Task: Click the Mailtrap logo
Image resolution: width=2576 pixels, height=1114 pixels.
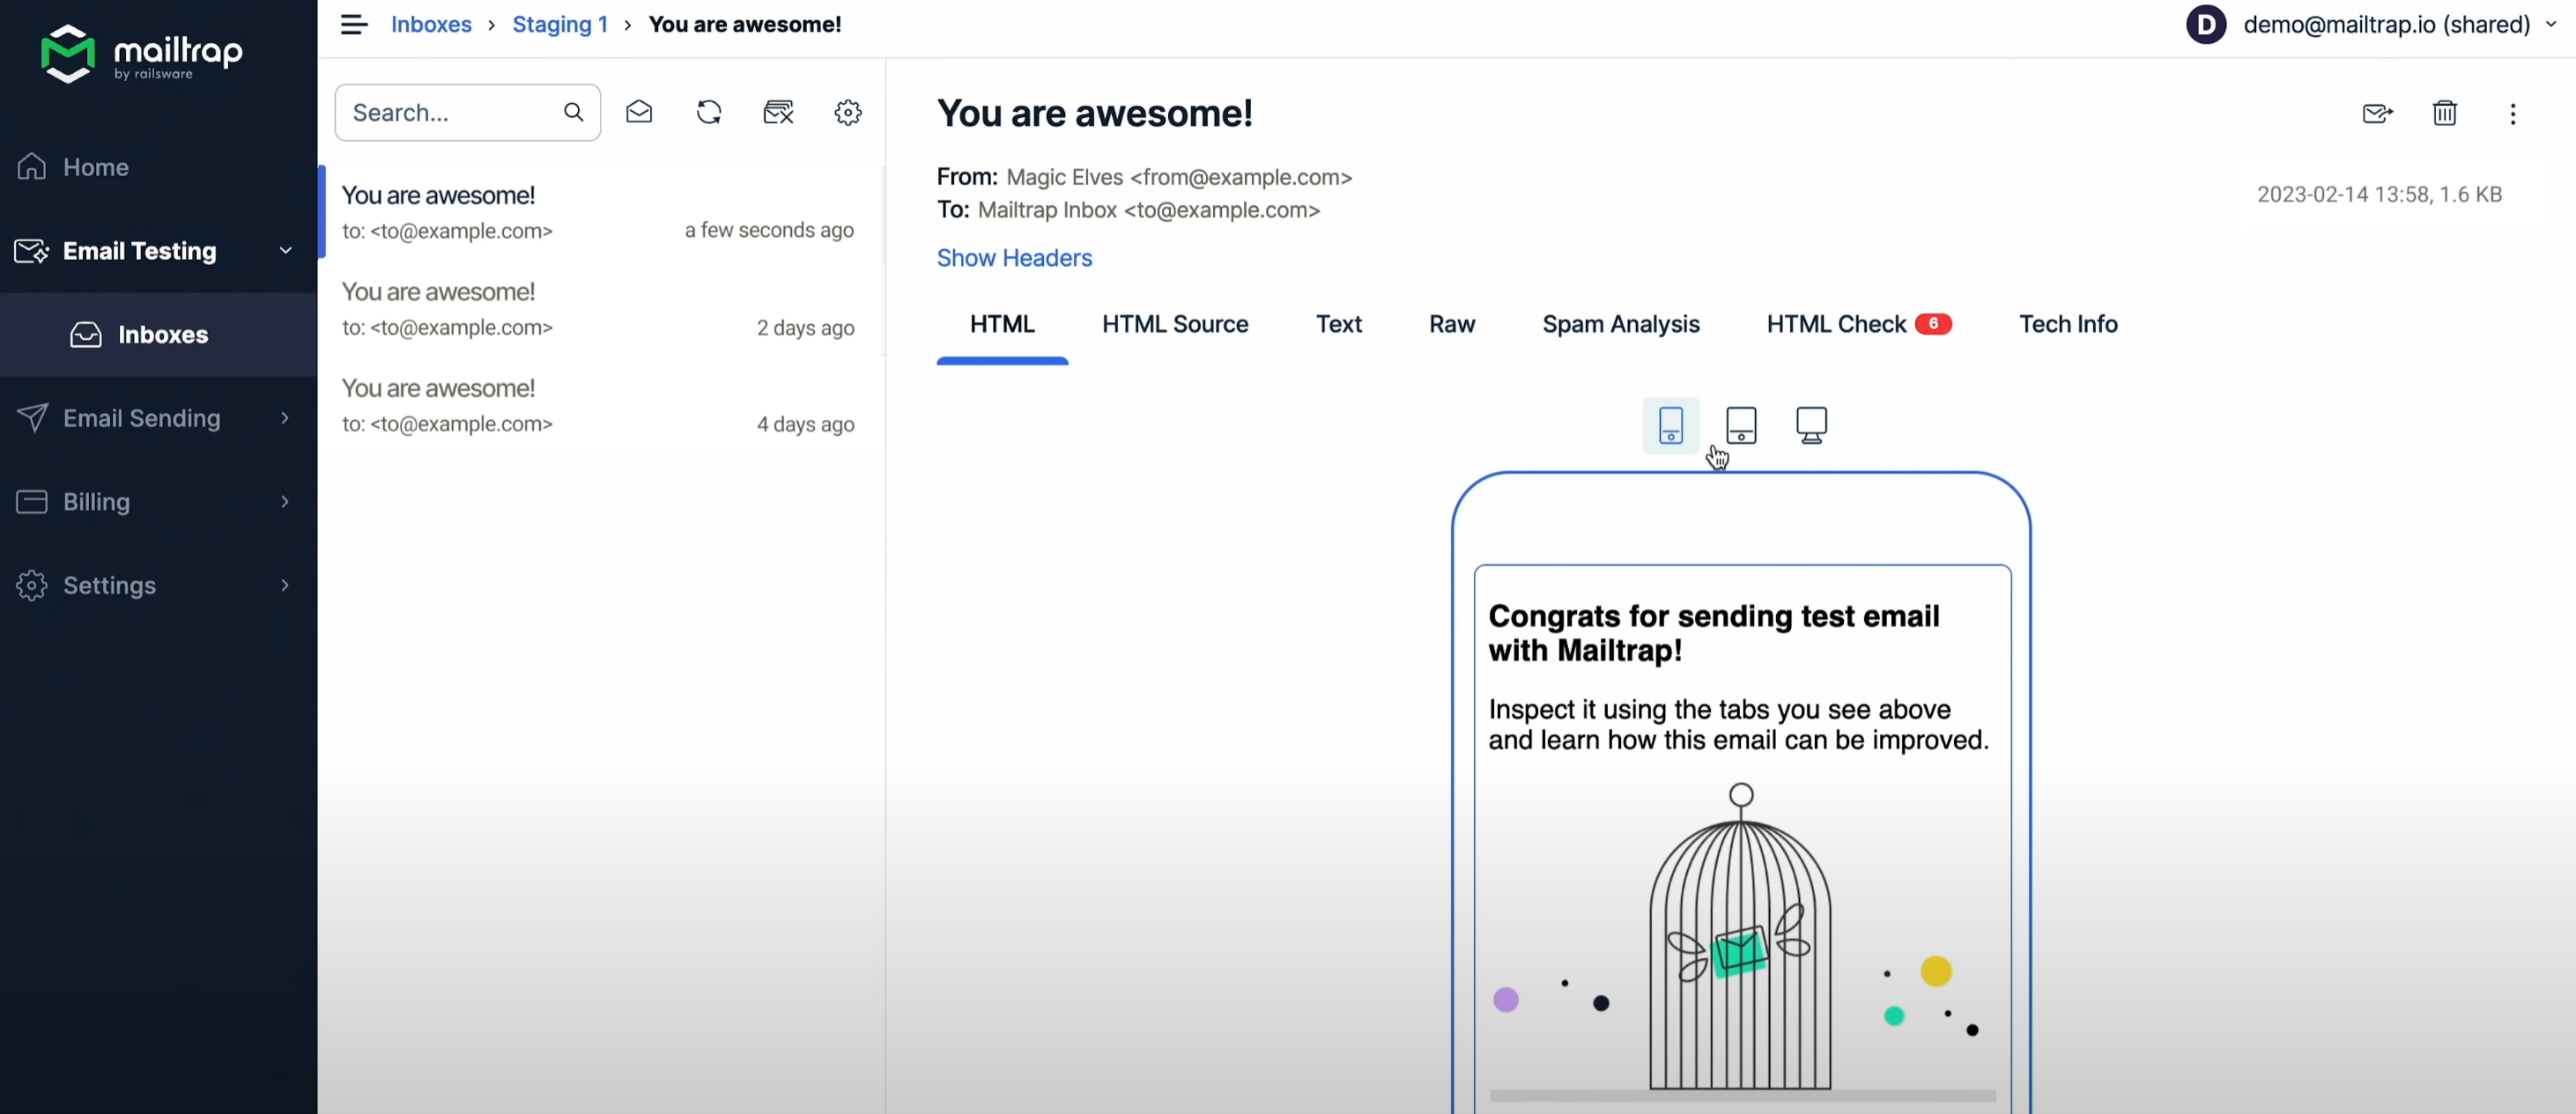Action: [140, 54]
